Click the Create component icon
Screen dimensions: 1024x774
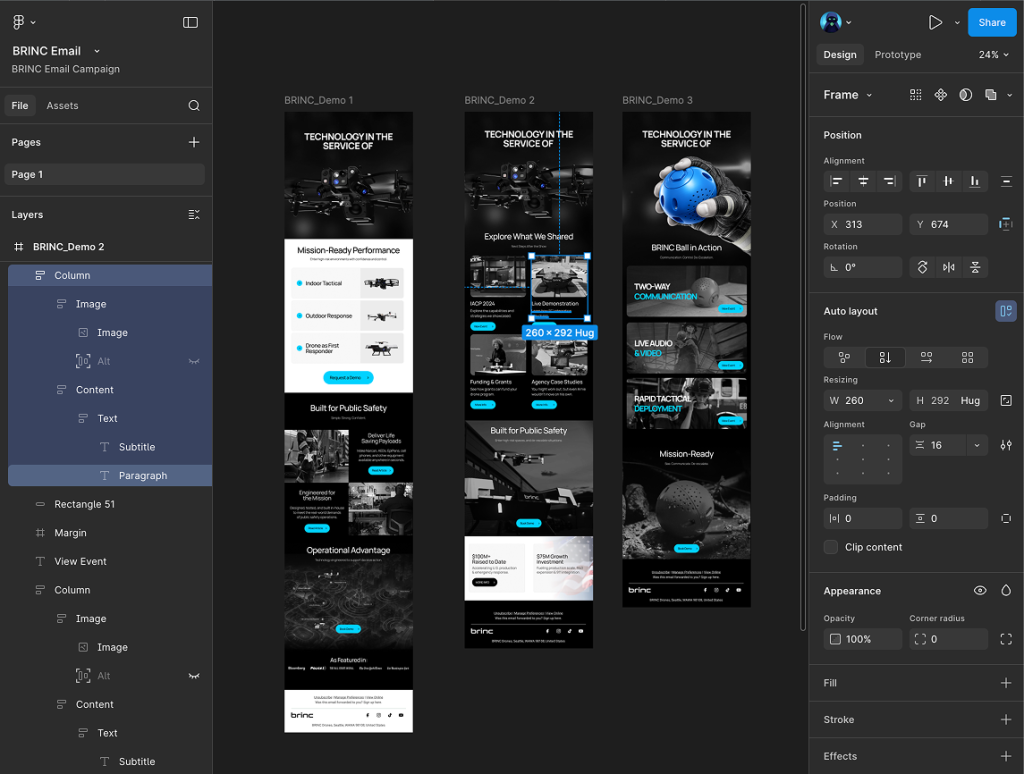click(x=940, y=95)
